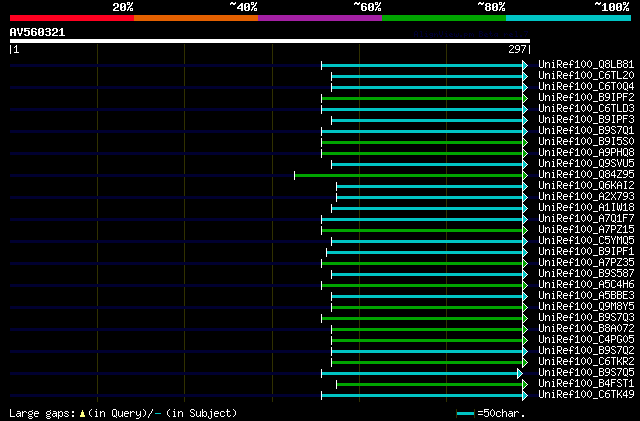Screen dimensions: 640x421
Task: Click the green alignment bar for B9IPF2
Action: tap(422, 98)
